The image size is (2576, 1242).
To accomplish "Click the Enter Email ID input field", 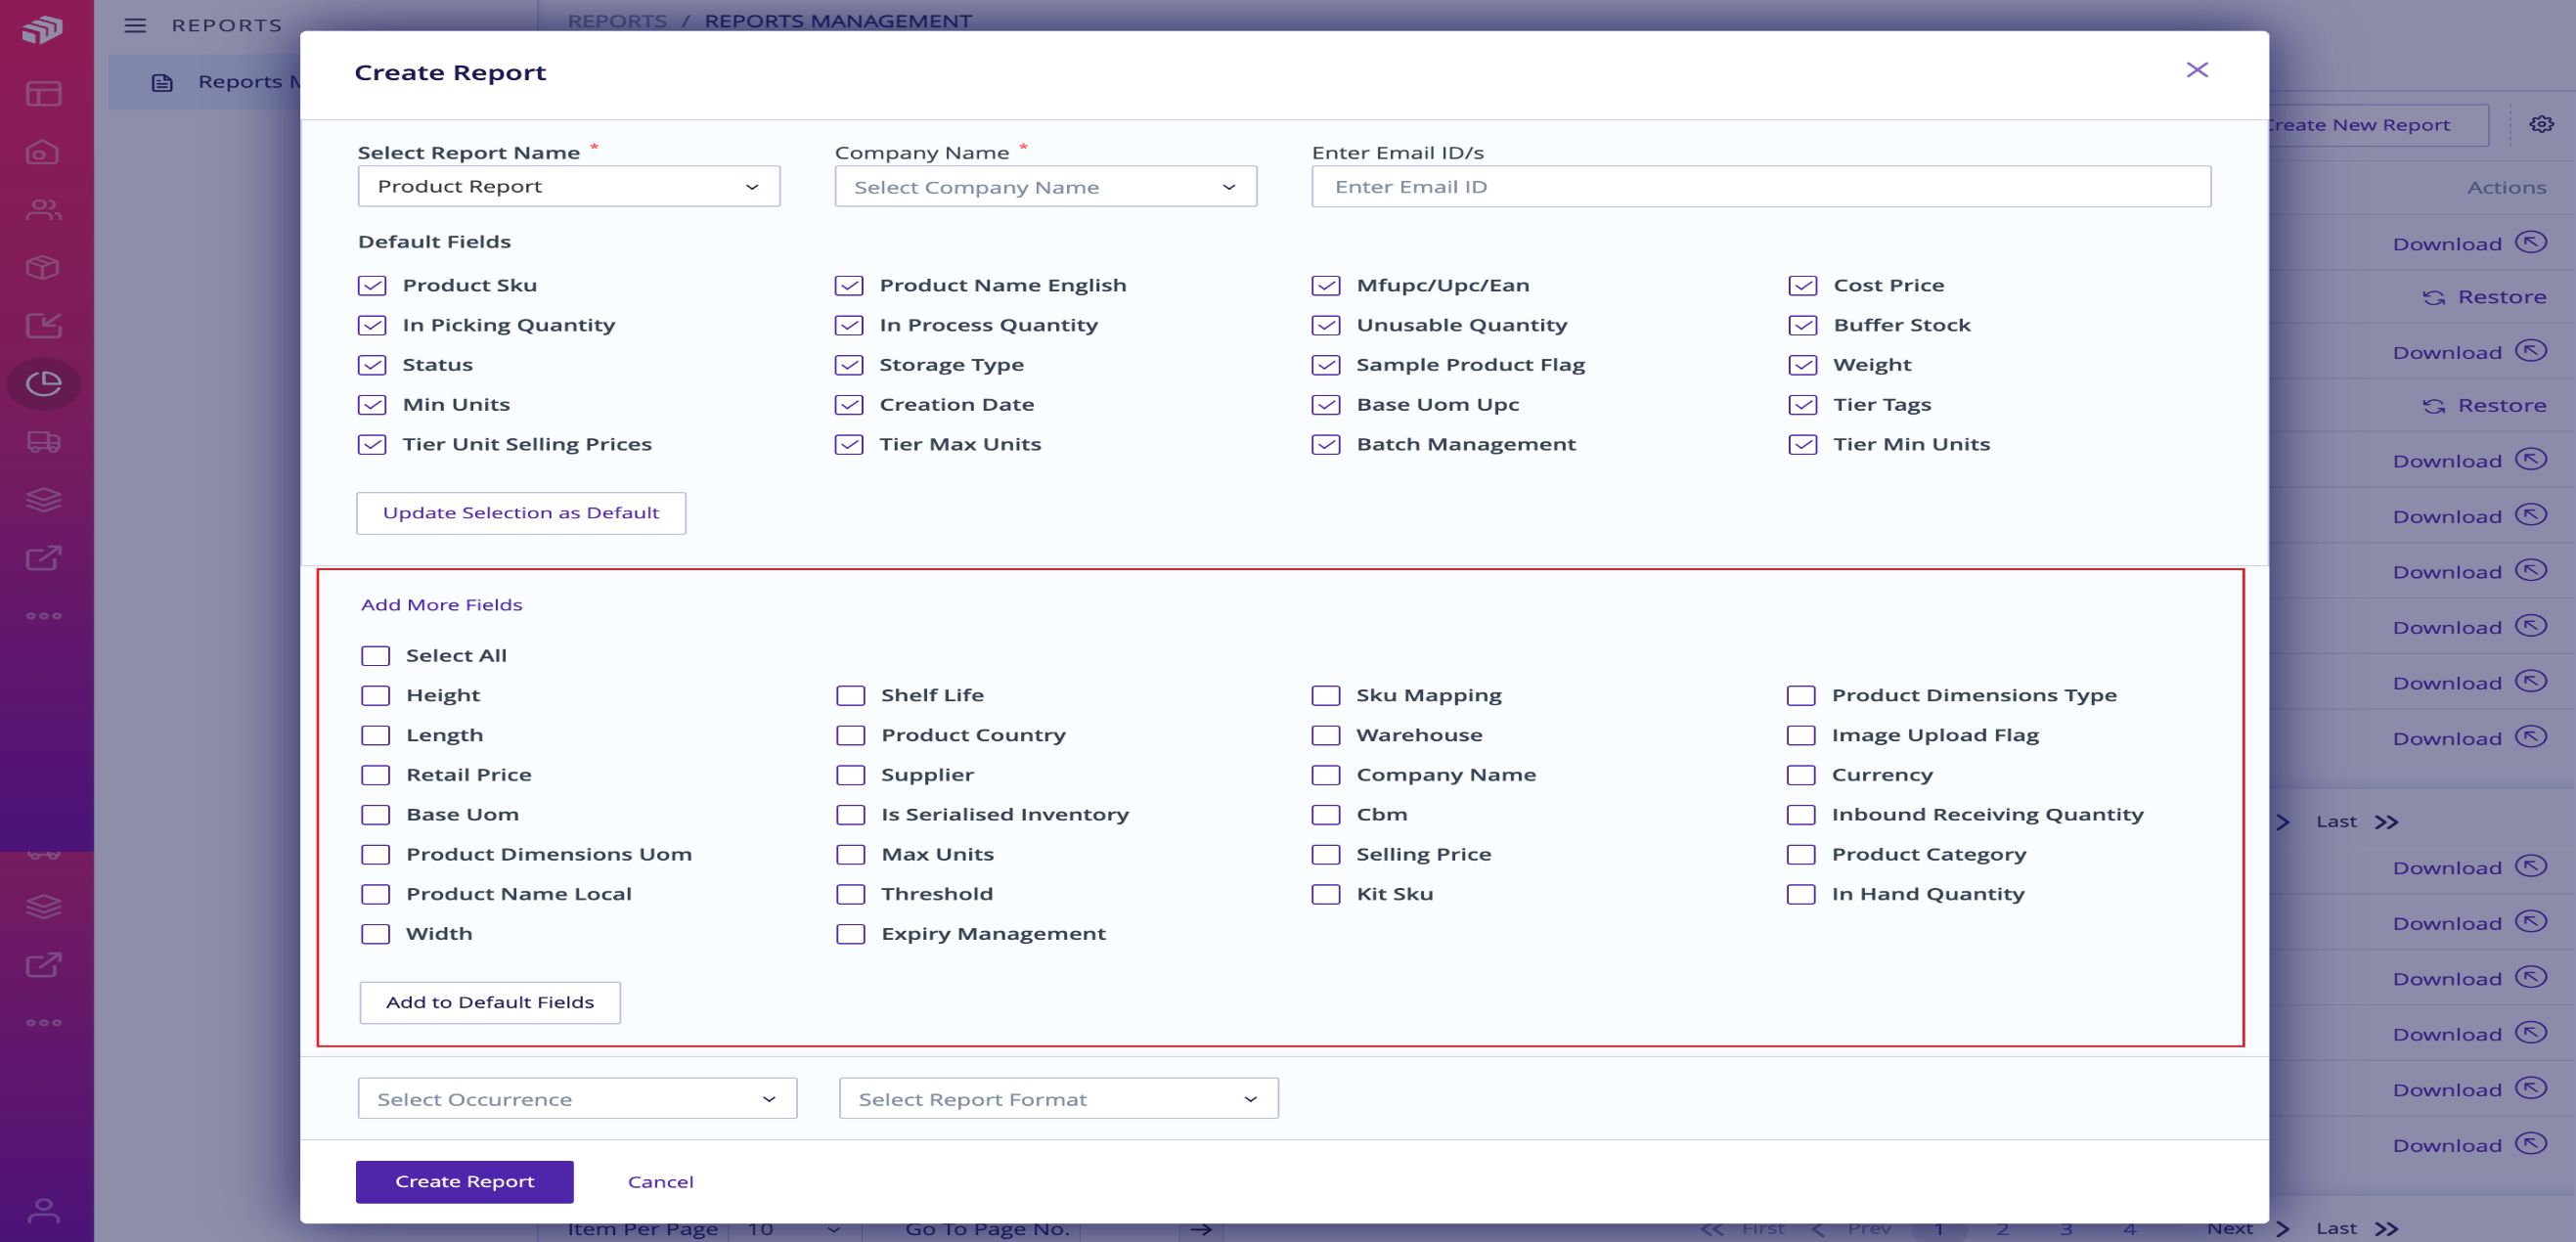I will point(1761,187).
